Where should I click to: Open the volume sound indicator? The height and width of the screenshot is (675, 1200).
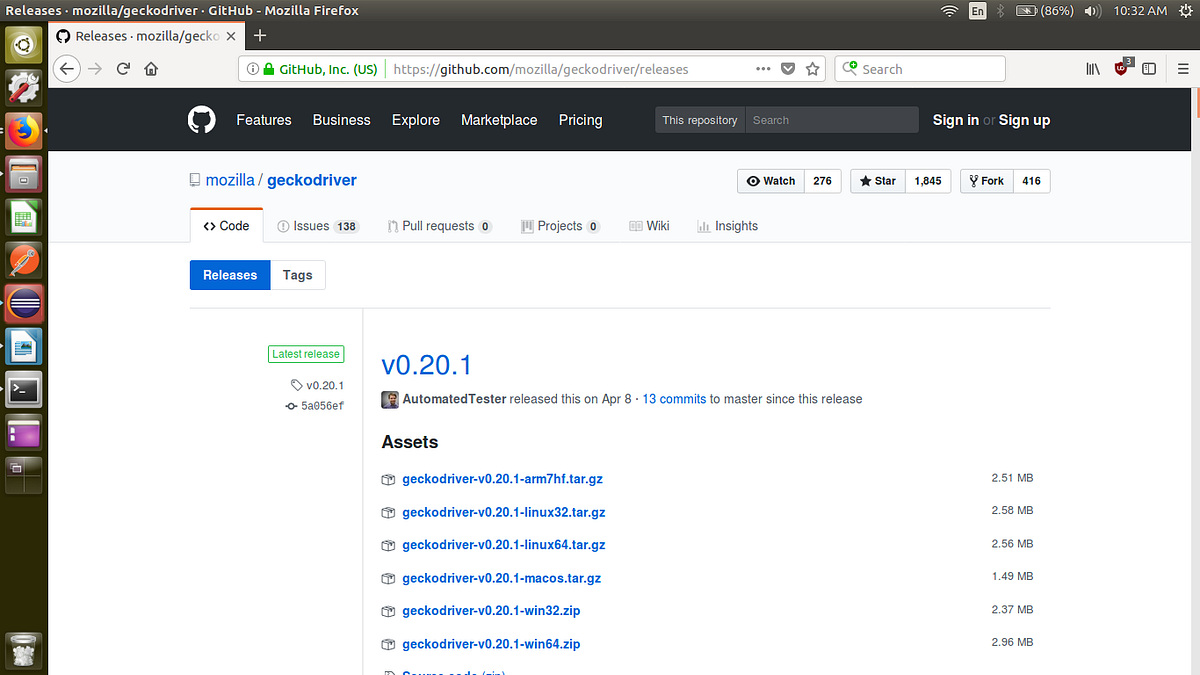pos(1092,11)
